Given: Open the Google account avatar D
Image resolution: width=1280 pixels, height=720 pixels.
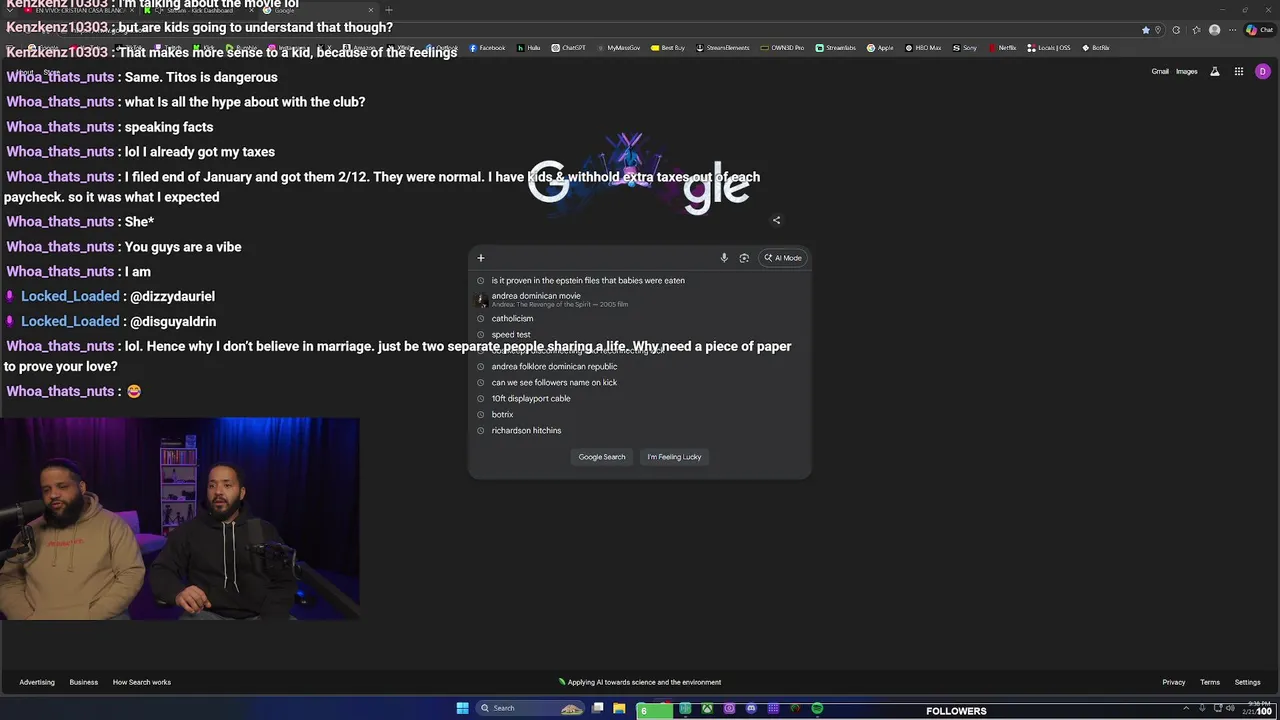Looking at the screenshot, I should click(x=1262, y=71).
